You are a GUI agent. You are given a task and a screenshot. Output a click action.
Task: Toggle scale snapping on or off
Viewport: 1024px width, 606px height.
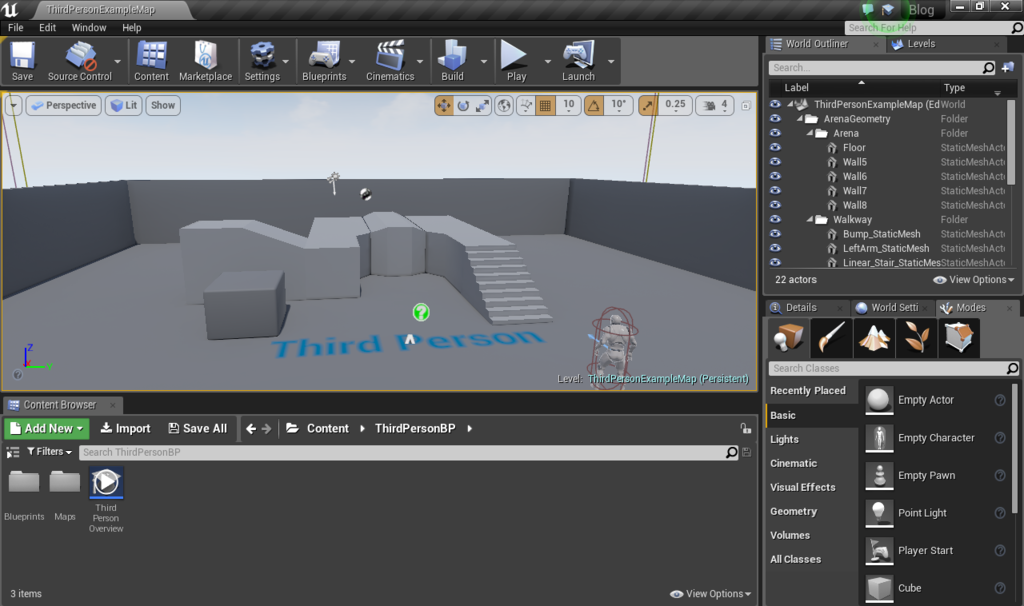tap(648, 105)
